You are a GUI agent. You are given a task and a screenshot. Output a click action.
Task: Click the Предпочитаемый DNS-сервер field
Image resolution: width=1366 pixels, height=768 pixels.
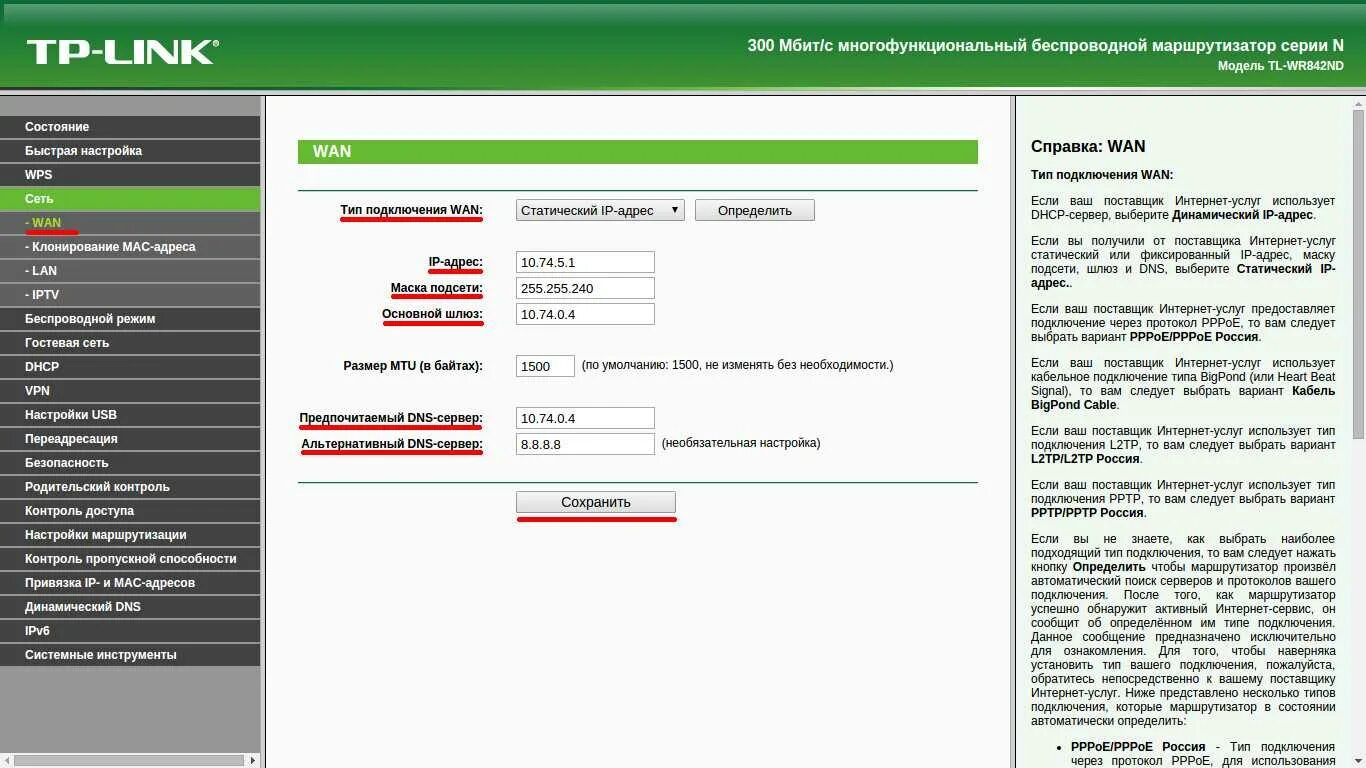coord(585,418)
